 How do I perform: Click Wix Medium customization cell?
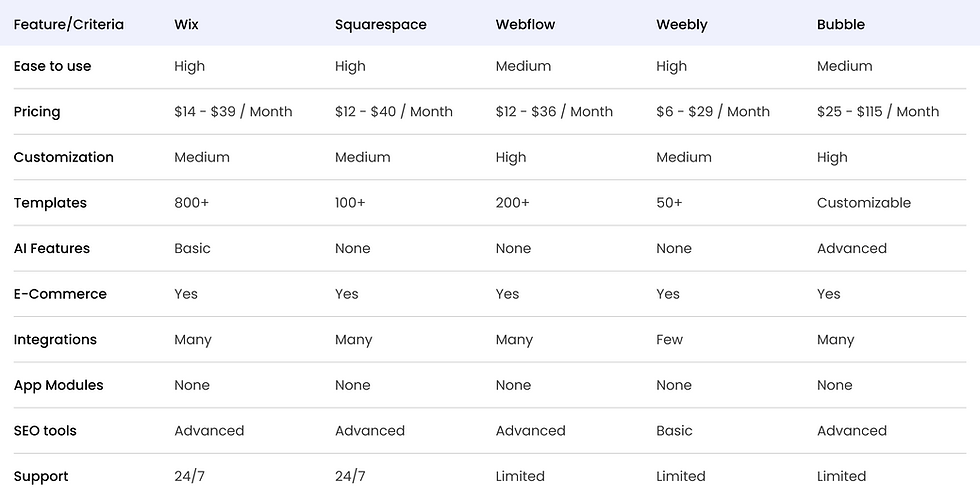pyautogui.click(x=202, y=157)
